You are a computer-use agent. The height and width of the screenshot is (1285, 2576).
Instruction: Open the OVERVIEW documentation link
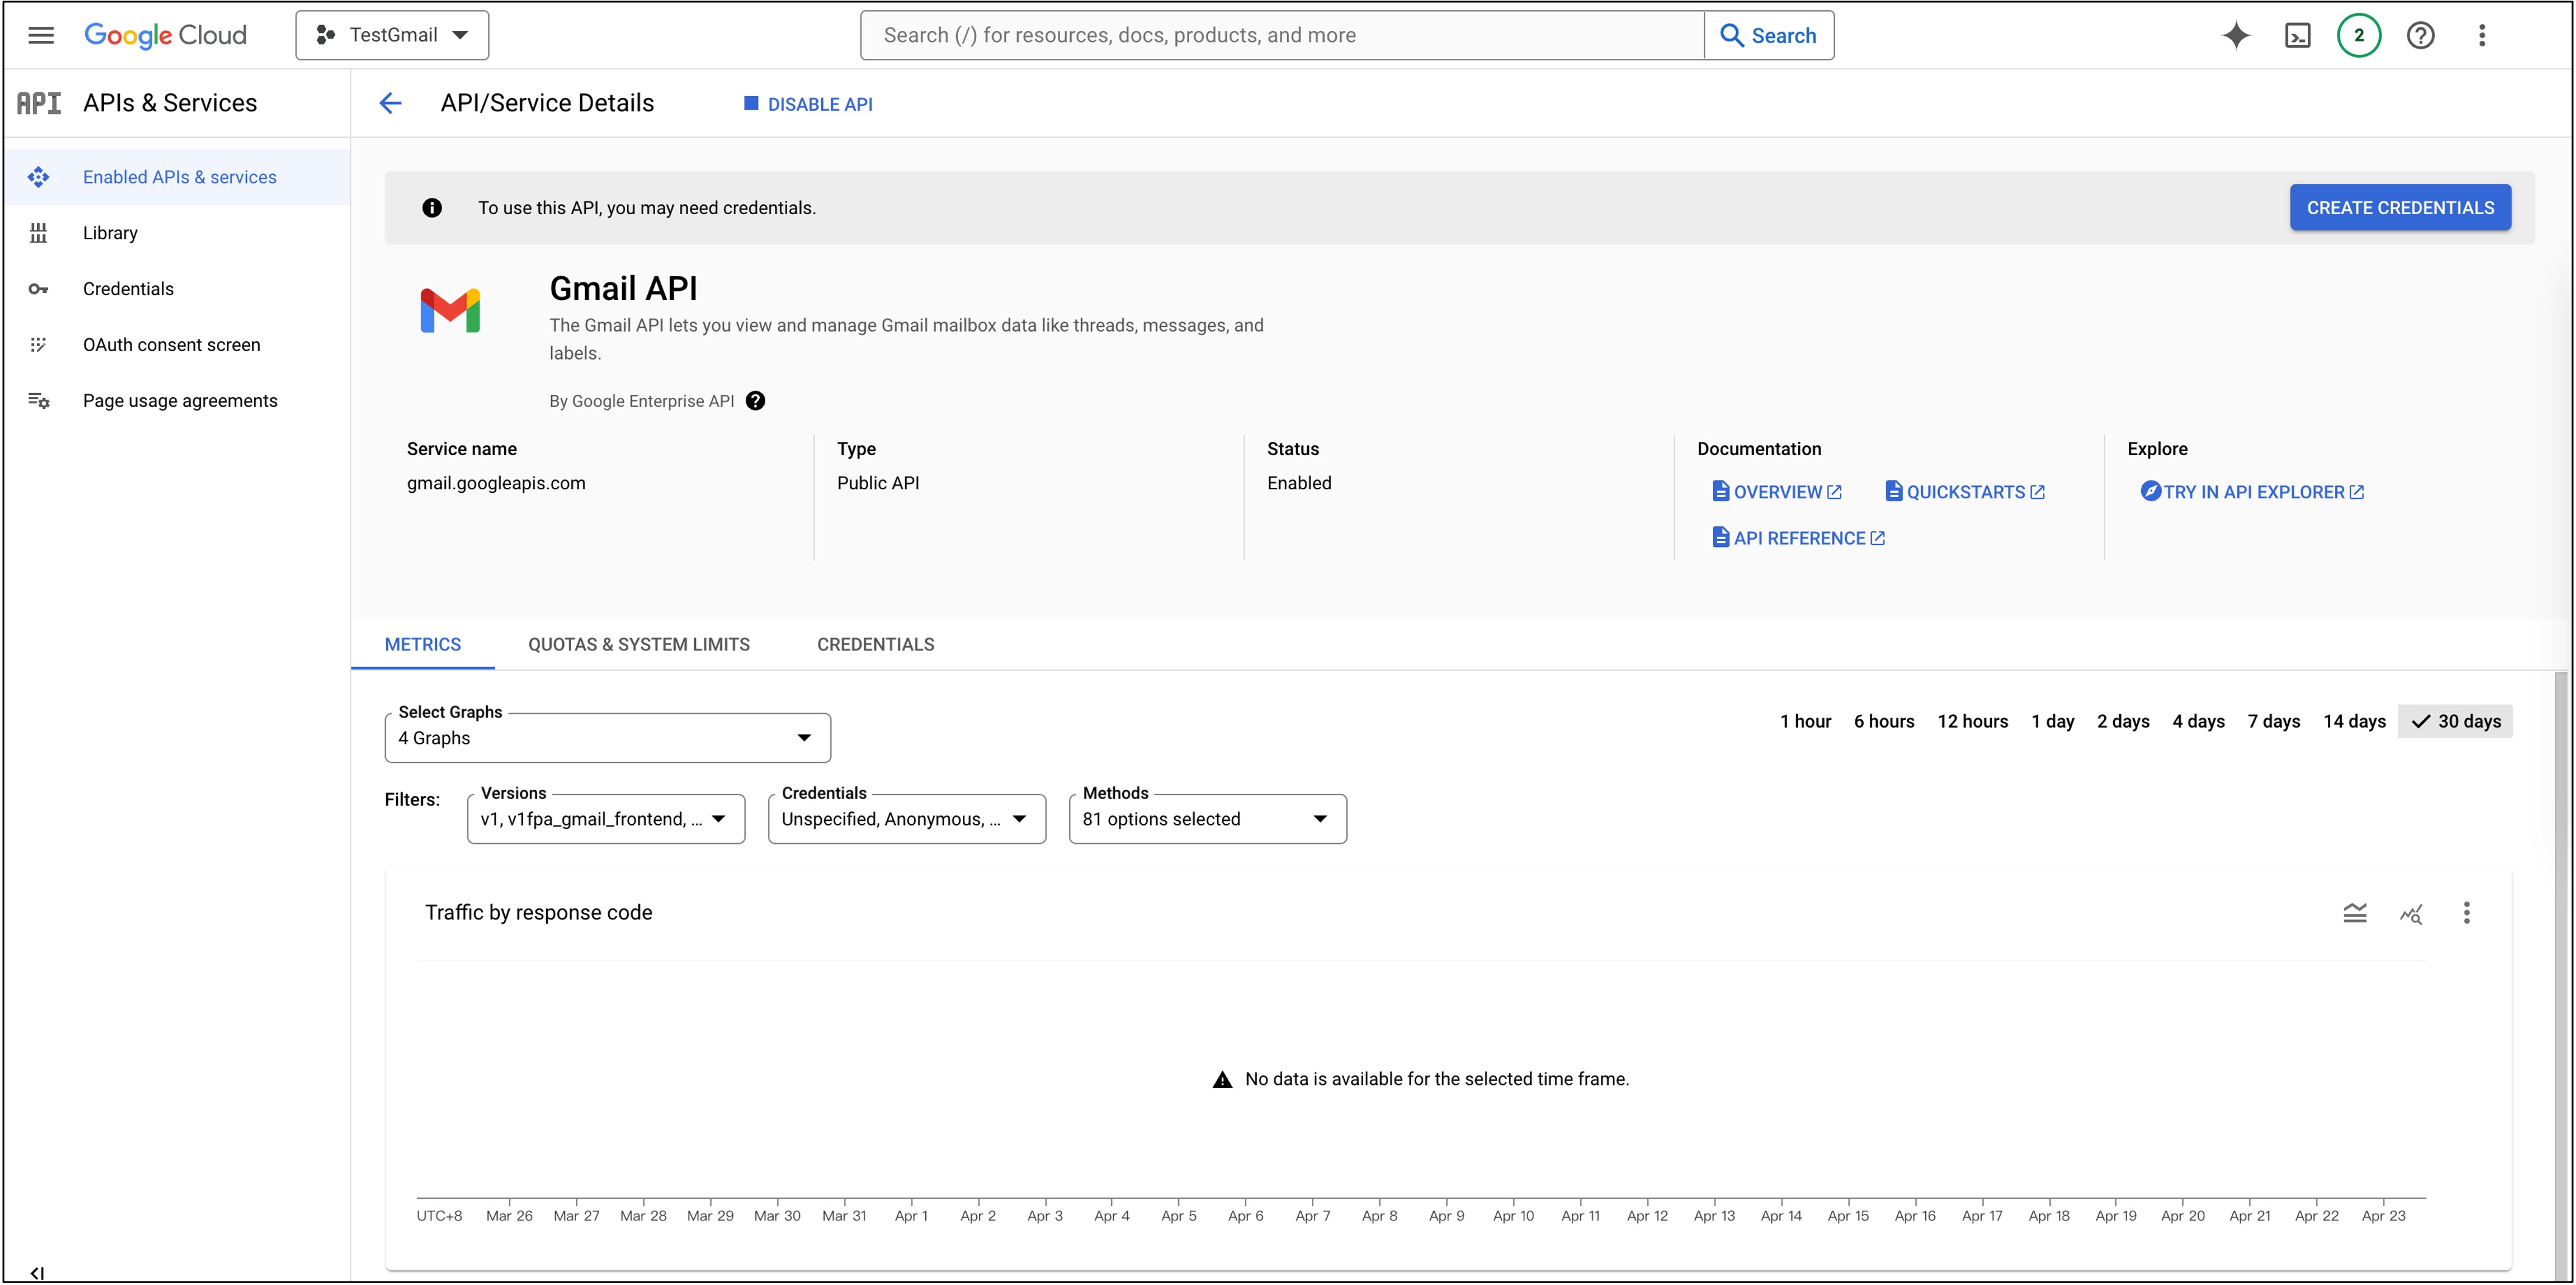click(x=1777, y=492)
